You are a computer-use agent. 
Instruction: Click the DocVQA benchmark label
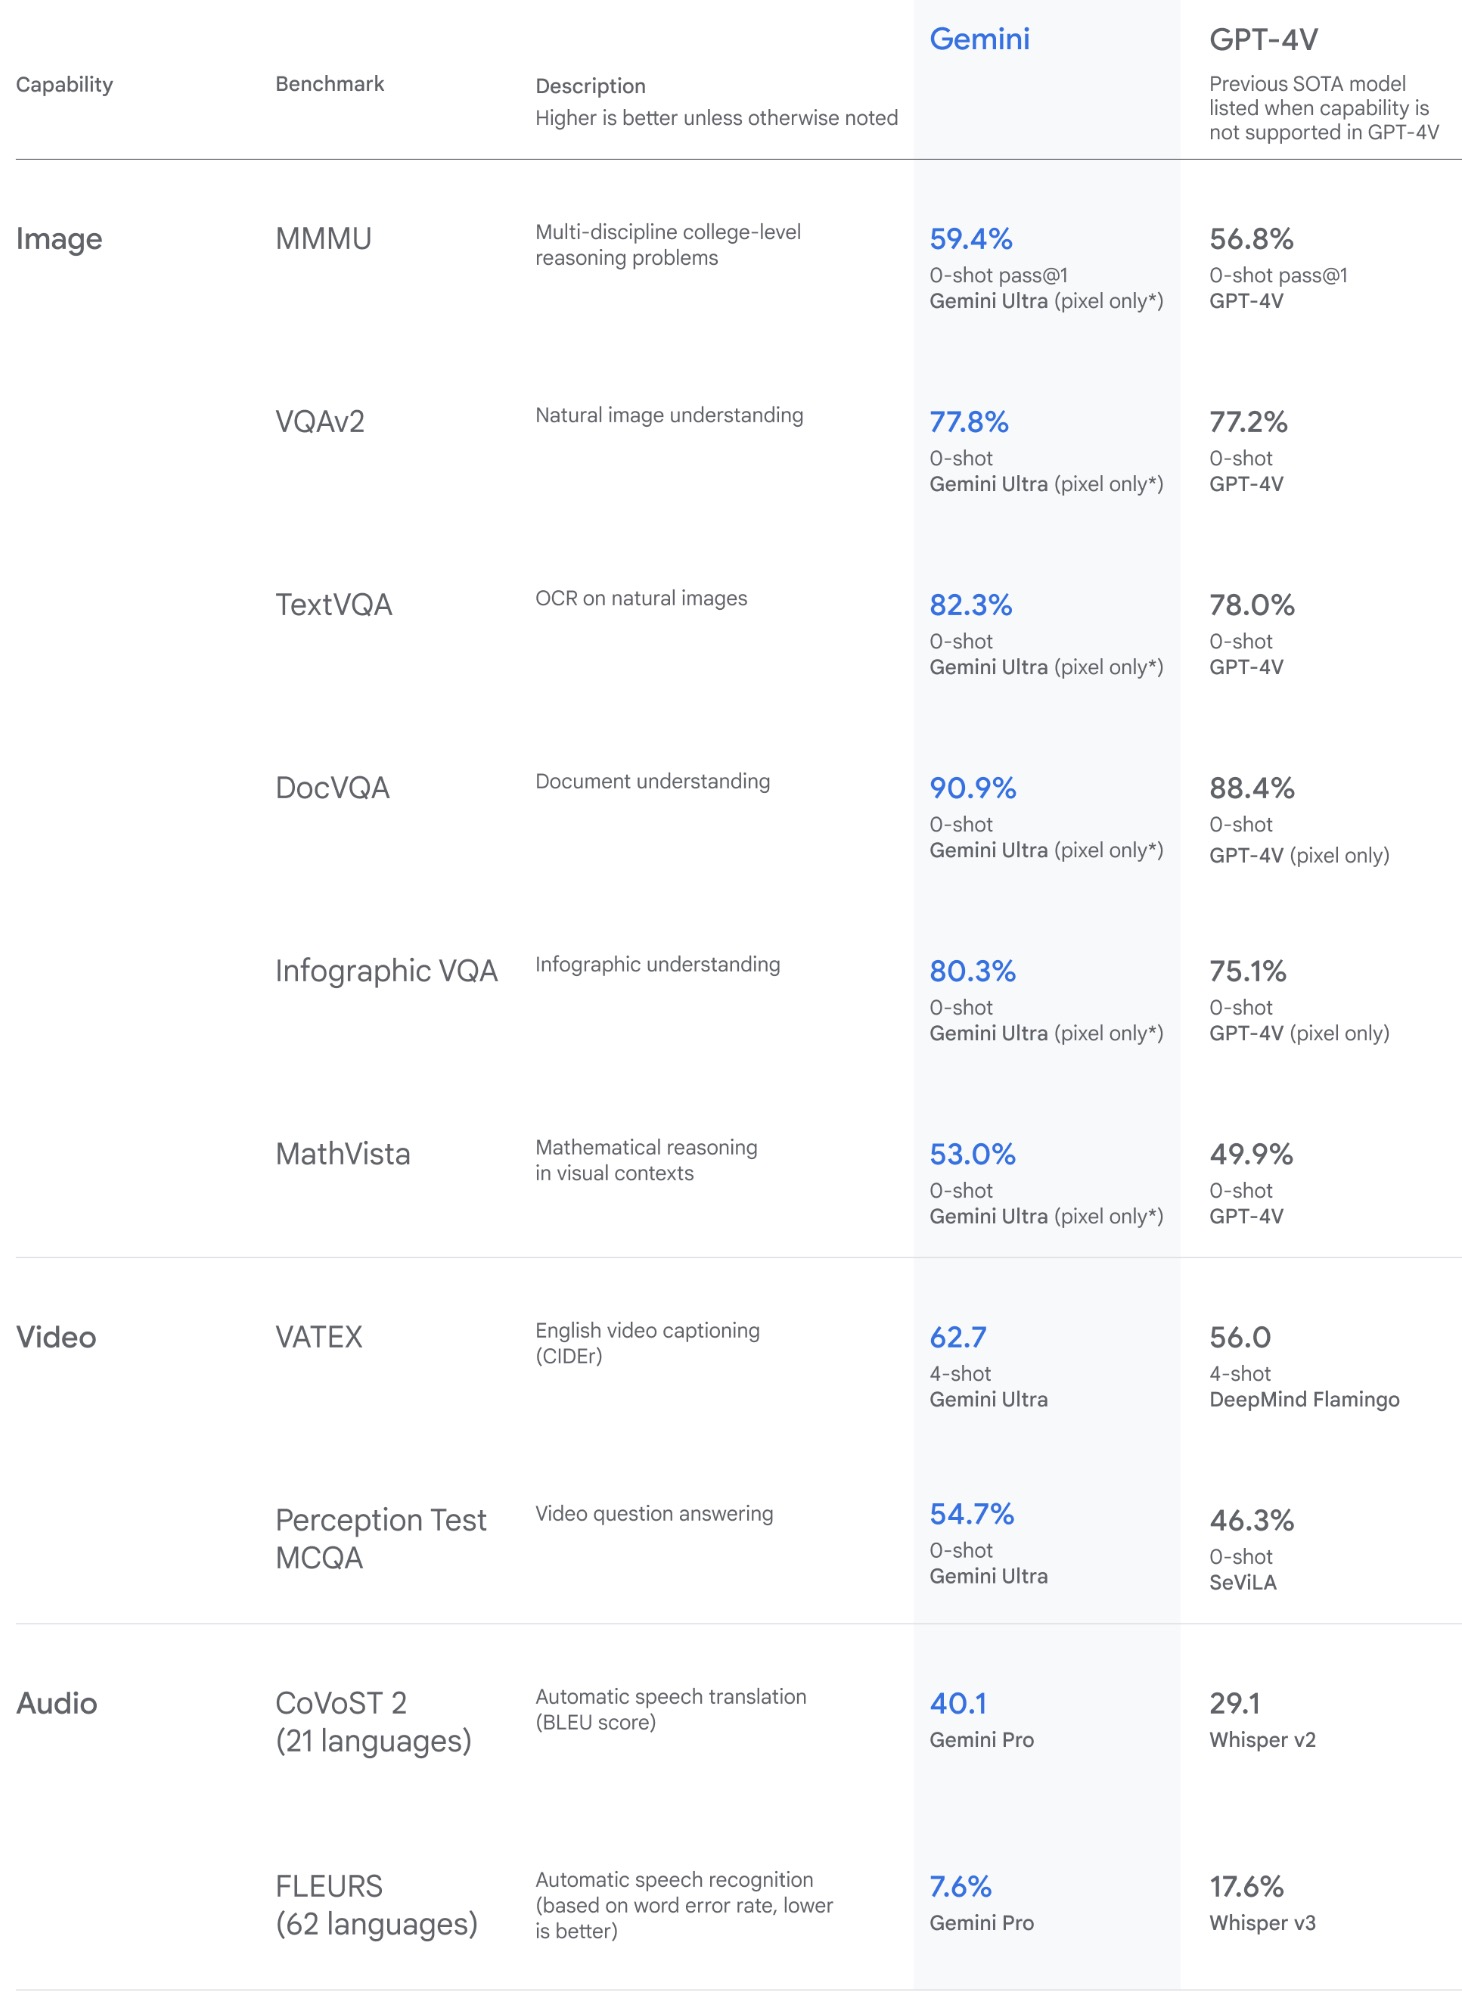[332, 788]
